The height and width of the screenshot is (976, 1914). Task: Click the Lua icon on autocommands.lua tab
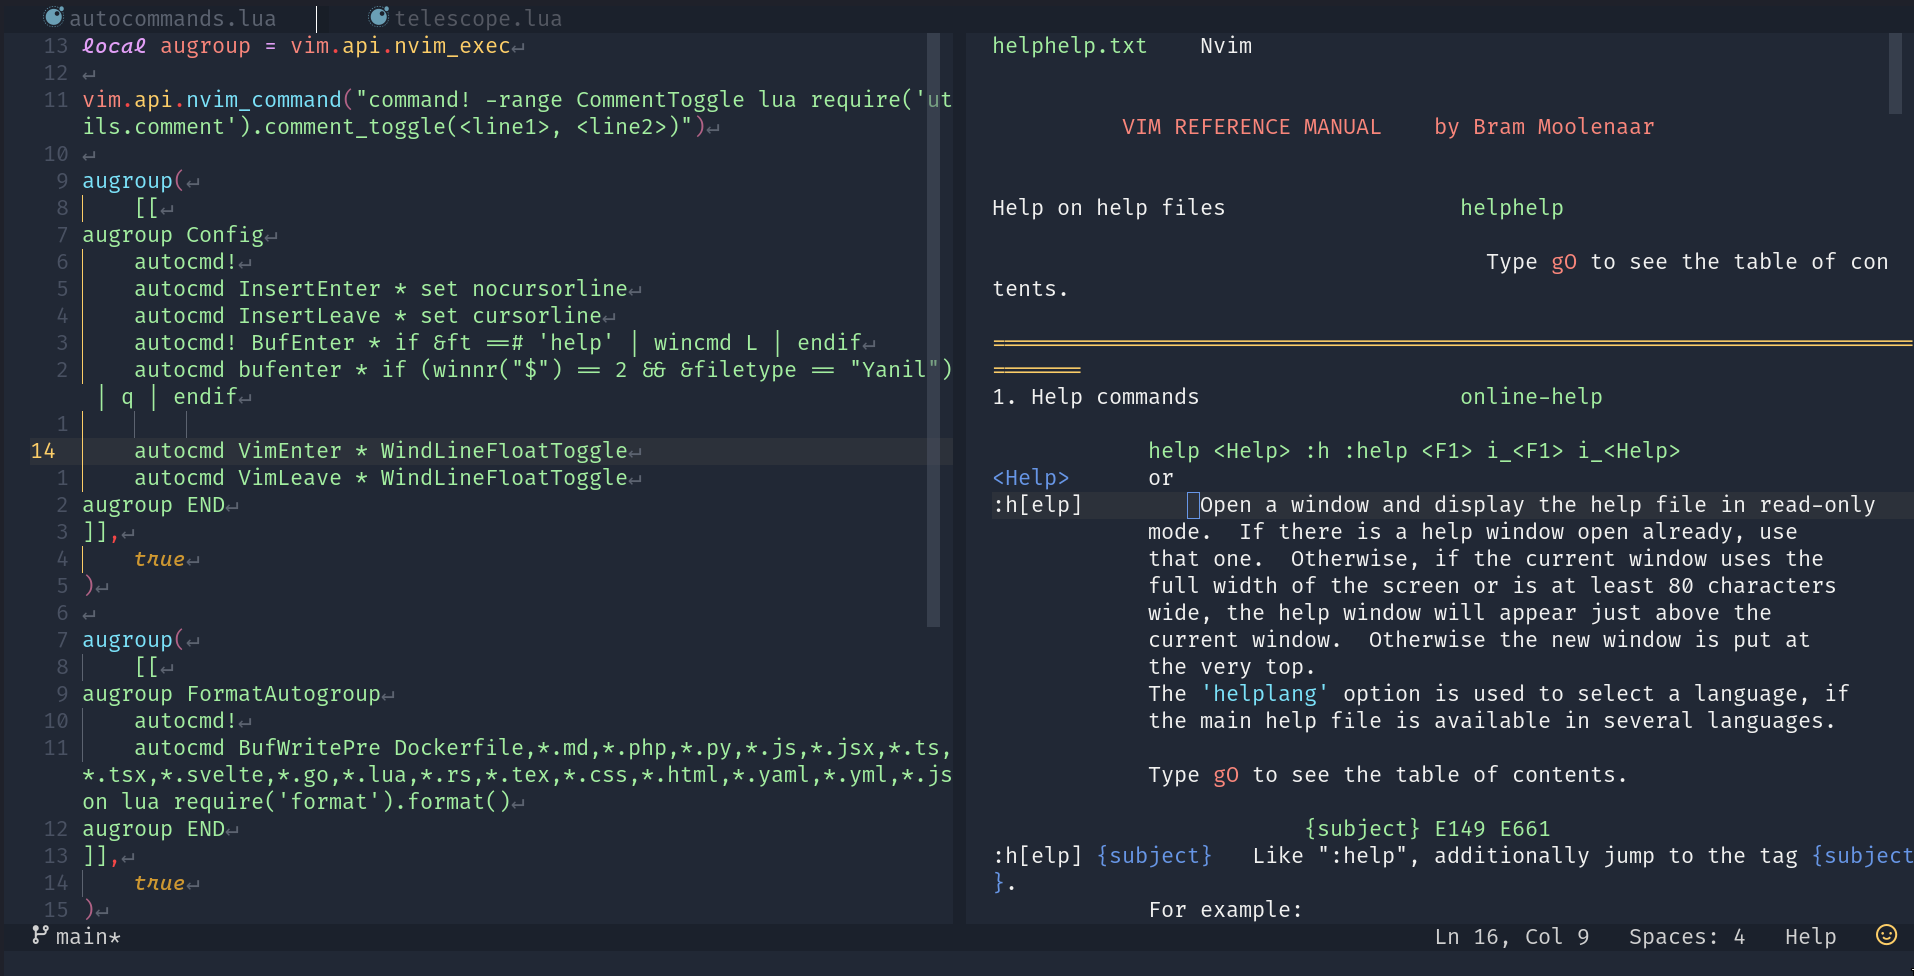[x=54, y=17]
